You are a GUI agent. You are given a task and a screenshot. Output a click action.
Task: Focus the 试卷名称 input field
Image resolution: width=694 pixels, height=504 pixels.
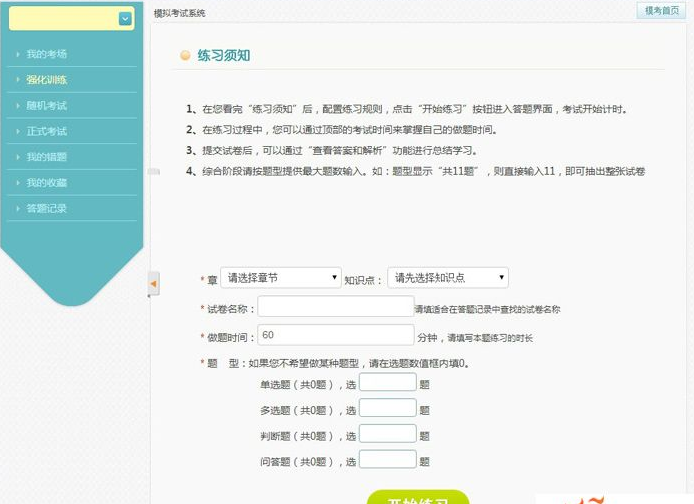pyautogui.click(x=336, y=306)
